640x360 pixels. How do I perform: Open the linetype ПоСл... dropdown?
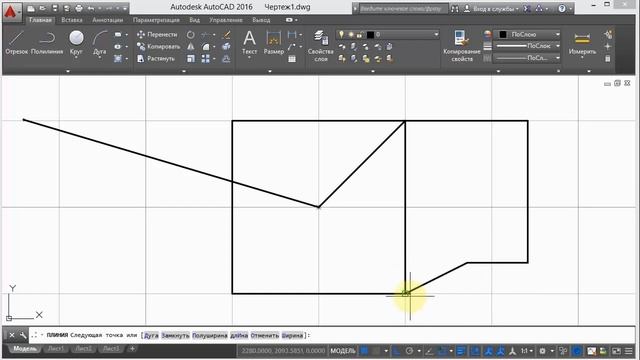[x=558, y=58]
